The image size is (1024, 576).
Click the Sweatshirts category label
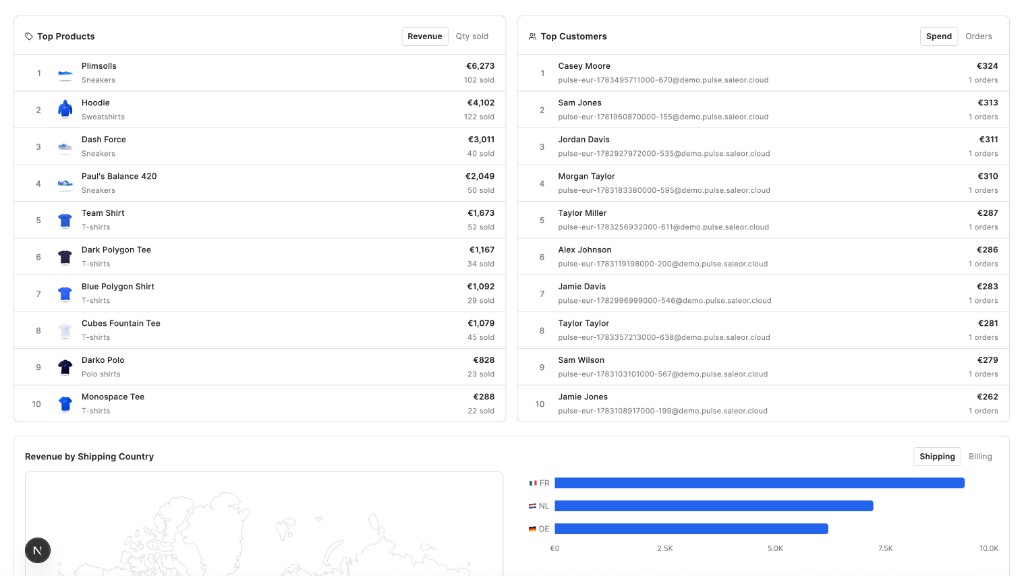coord(103,117)
